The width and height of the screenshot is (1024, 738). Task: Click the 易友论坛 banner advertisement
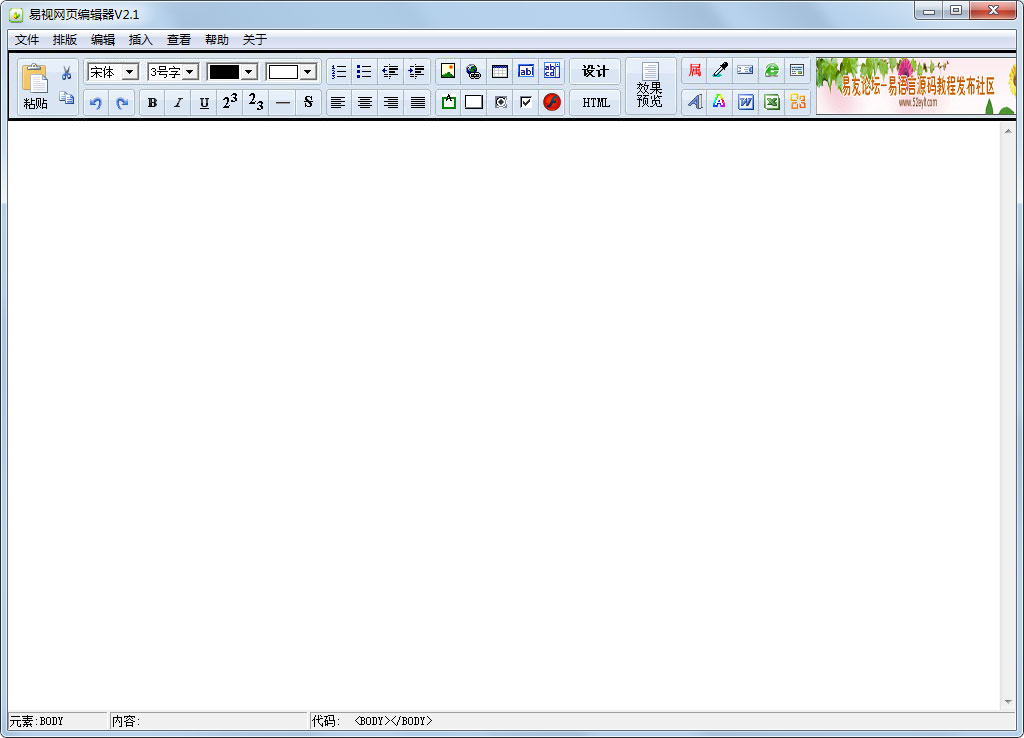(x=916, y=86)
